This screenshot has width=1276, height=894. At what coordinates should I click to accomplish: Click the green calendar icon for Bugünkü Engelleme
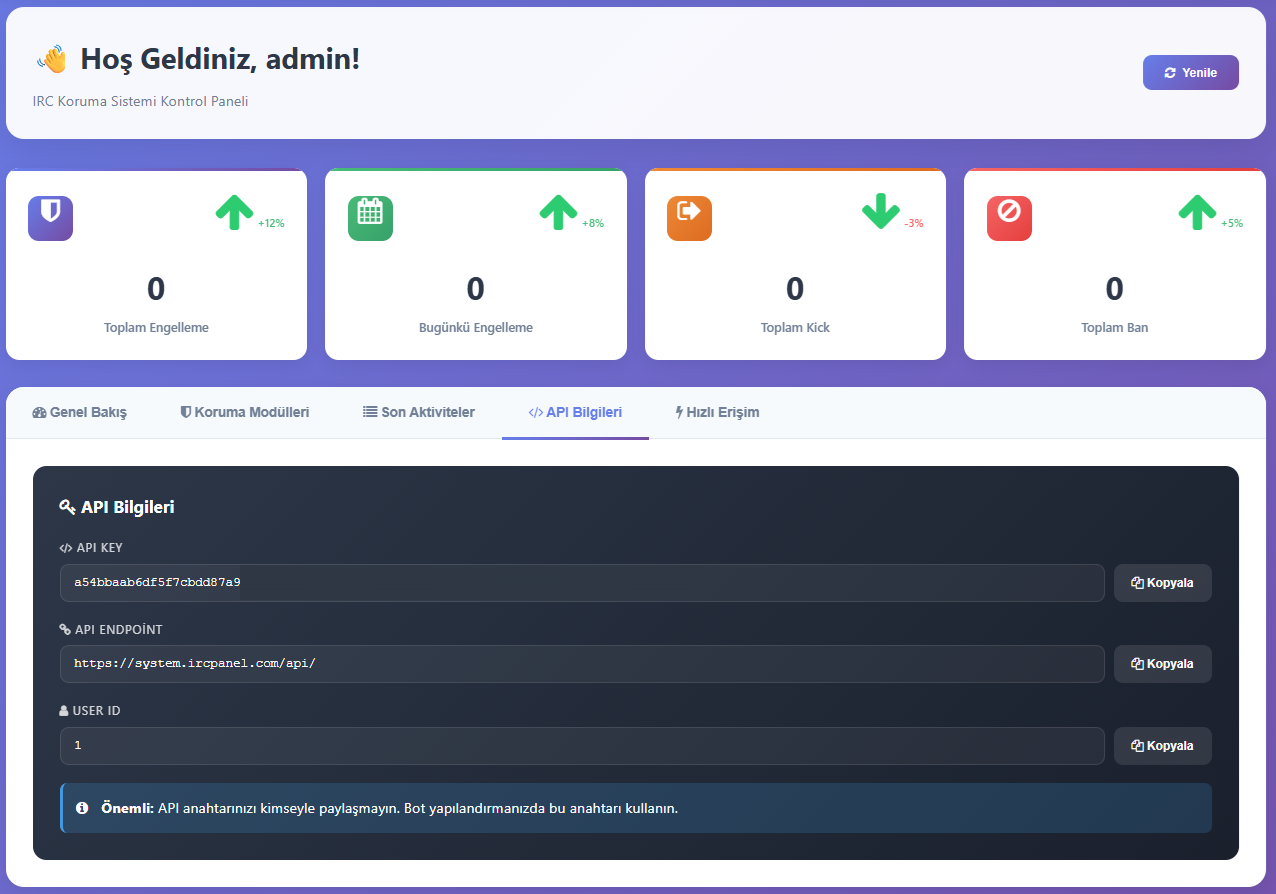(370, 218)
